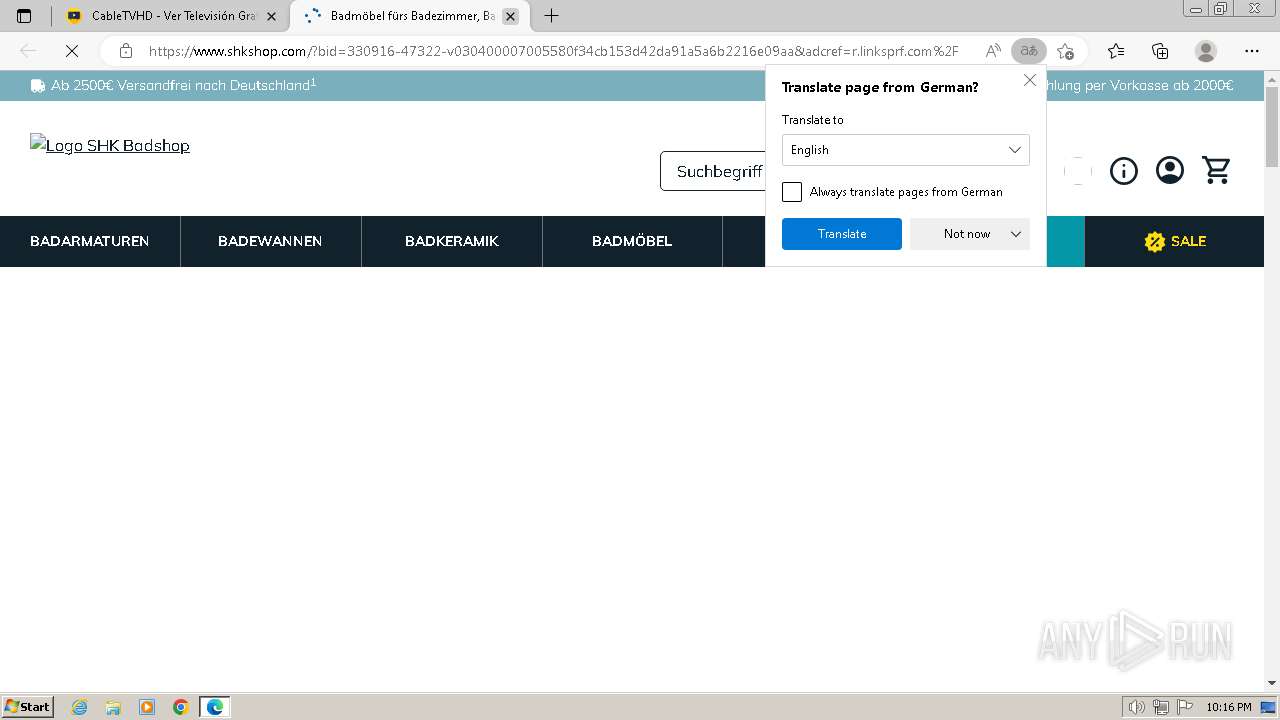Open the BADEWANNEN menu
The width and height of the screenshot is (1280, 720).
pos(270,241)
